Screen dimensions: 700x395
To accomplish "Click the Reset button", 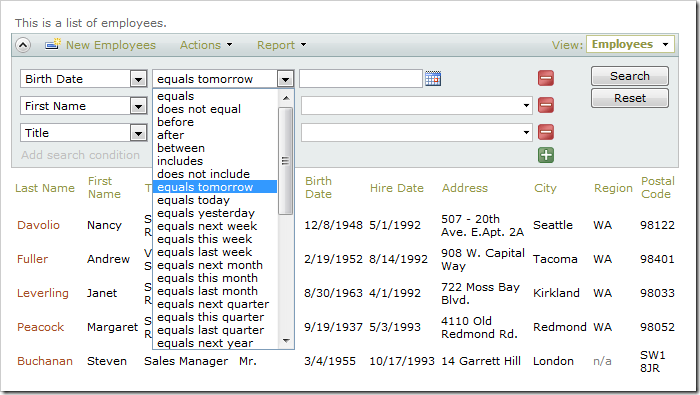I will click(x=629, y=98).
